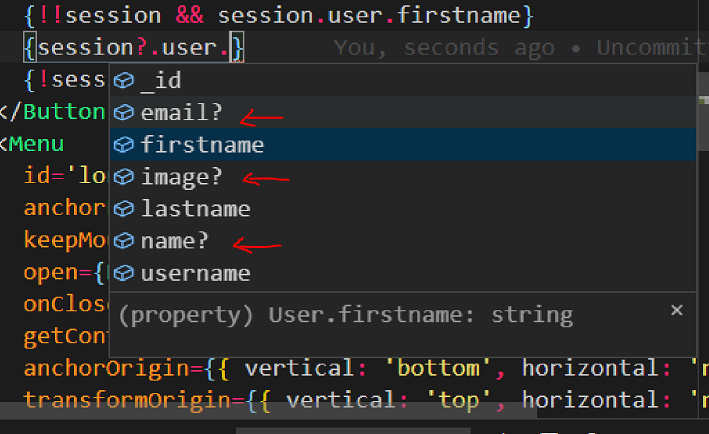Click the property cube icon beside email?
The image size is (709, 434).
click(x=123, y=113)
